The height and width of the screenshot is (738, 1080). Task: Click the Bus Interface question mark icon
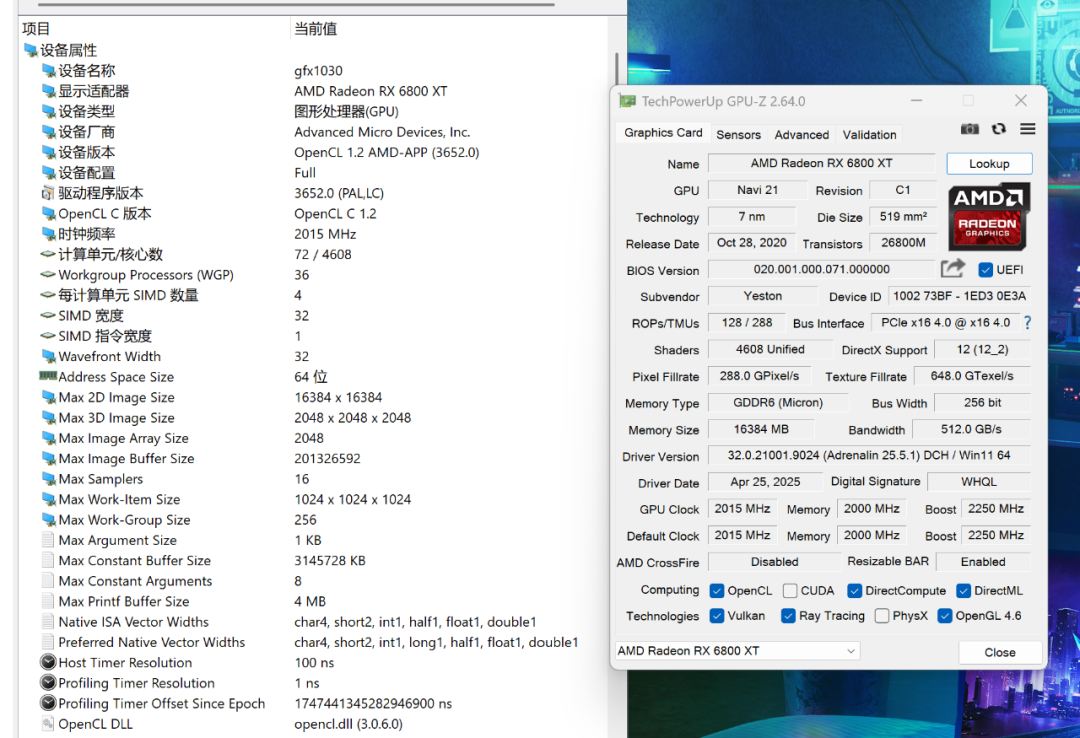(1028, 322)
